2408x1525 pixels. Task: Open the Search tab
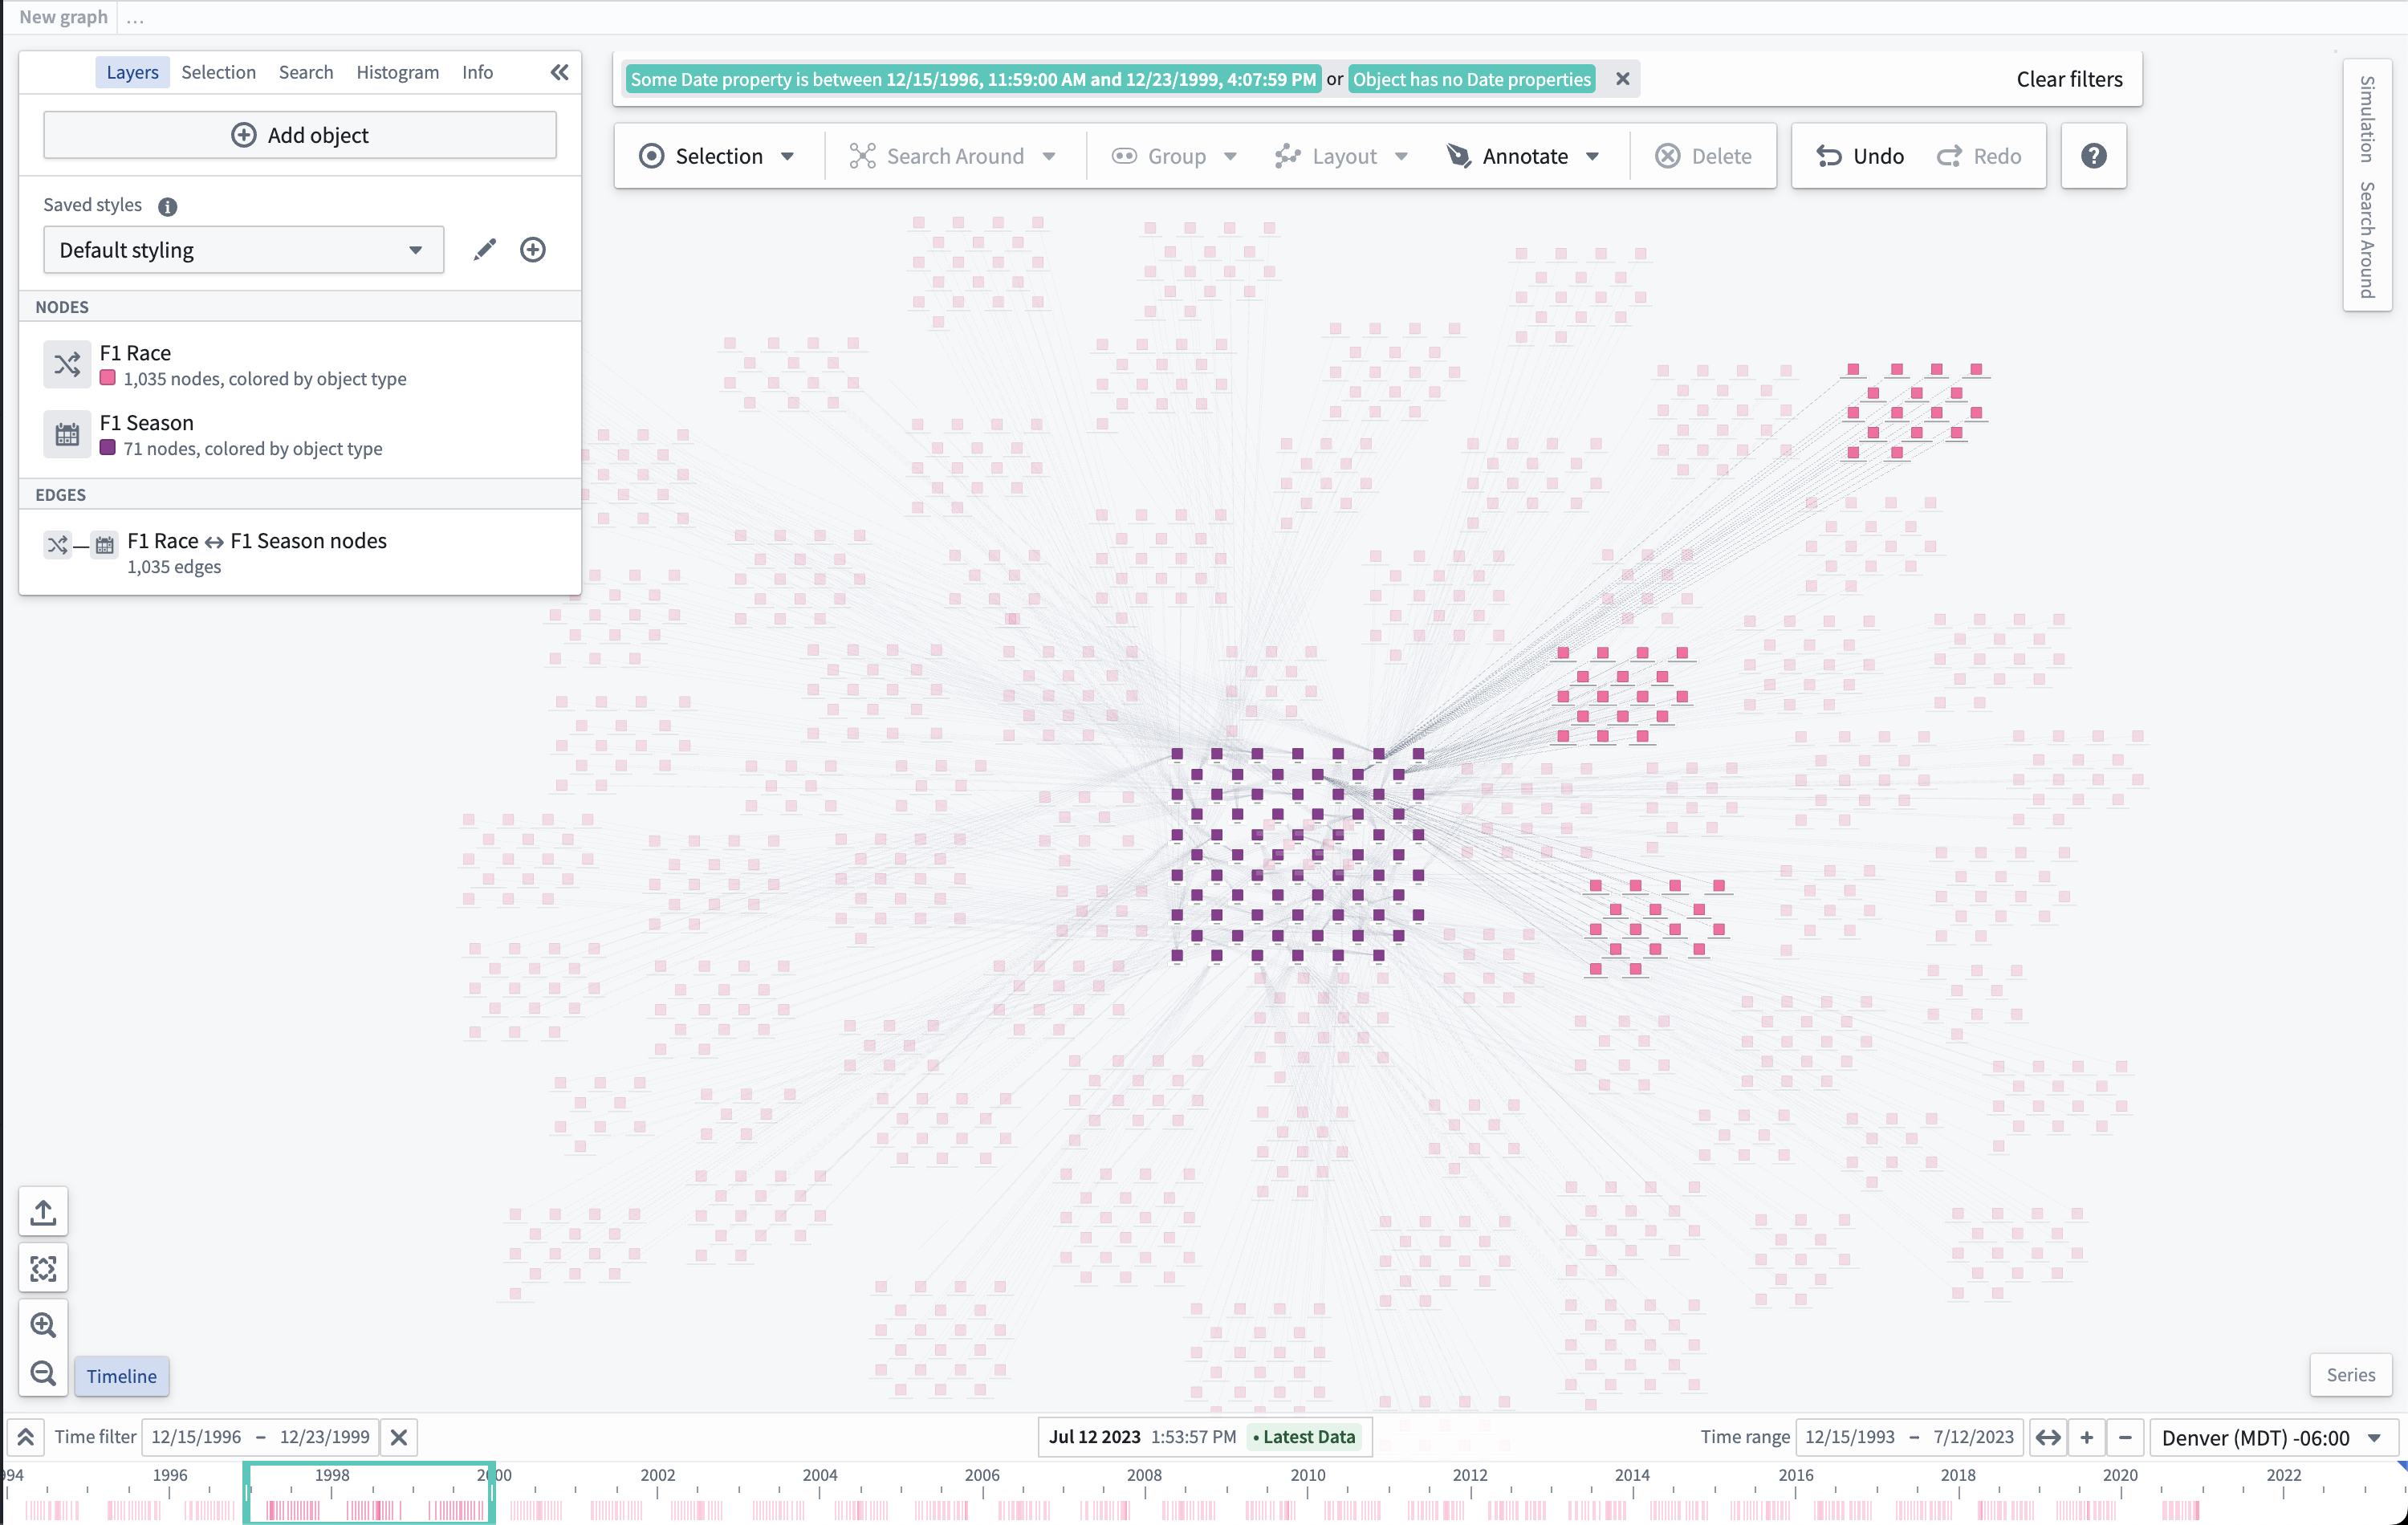pyautogui.click(x=306, y=72)
